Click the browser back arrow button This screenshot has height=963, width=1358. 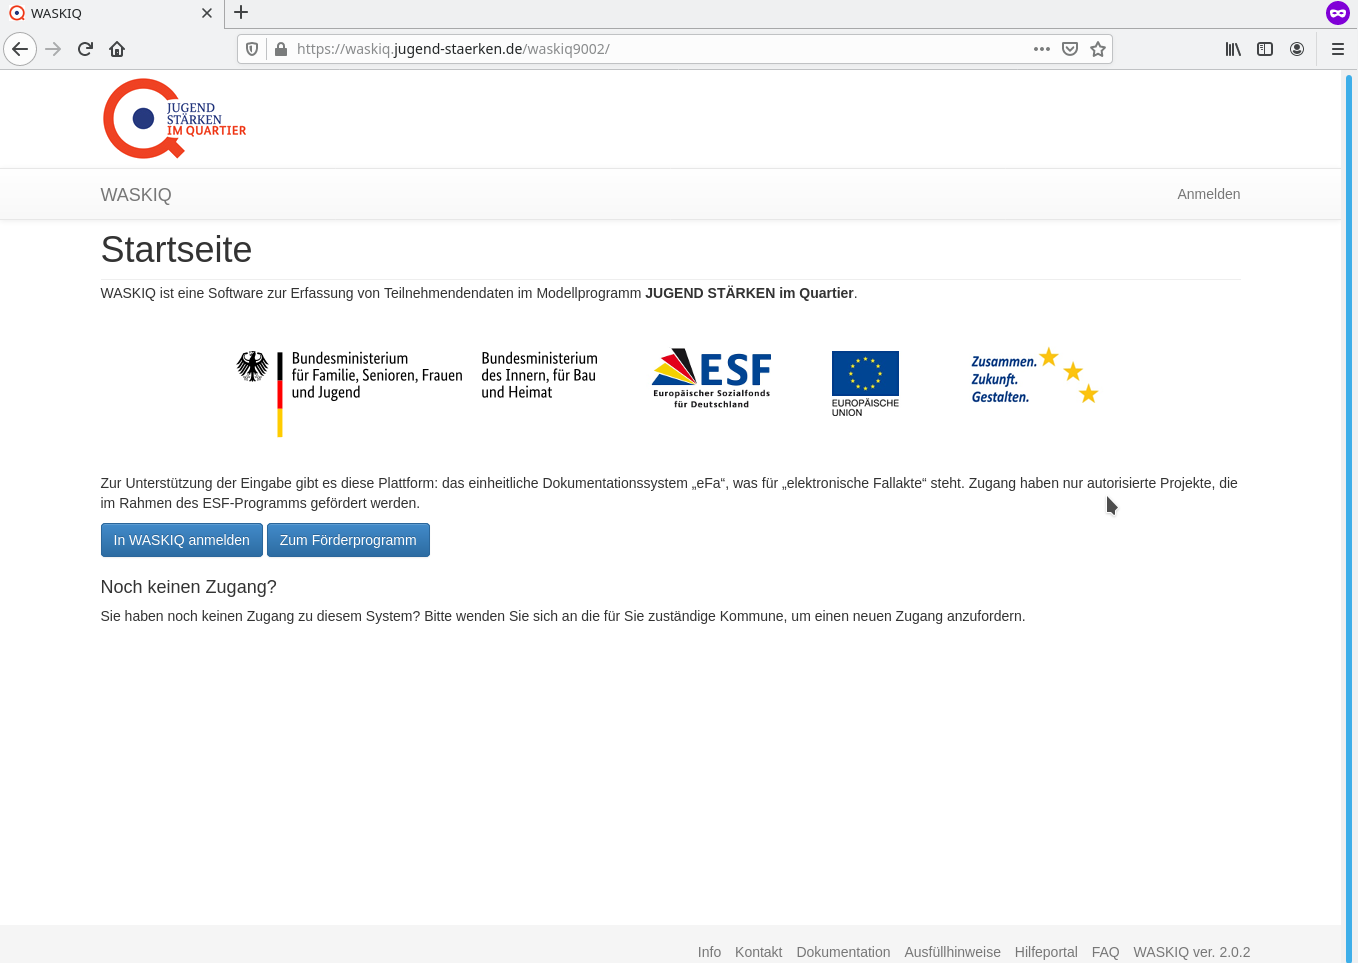point(20,49)
